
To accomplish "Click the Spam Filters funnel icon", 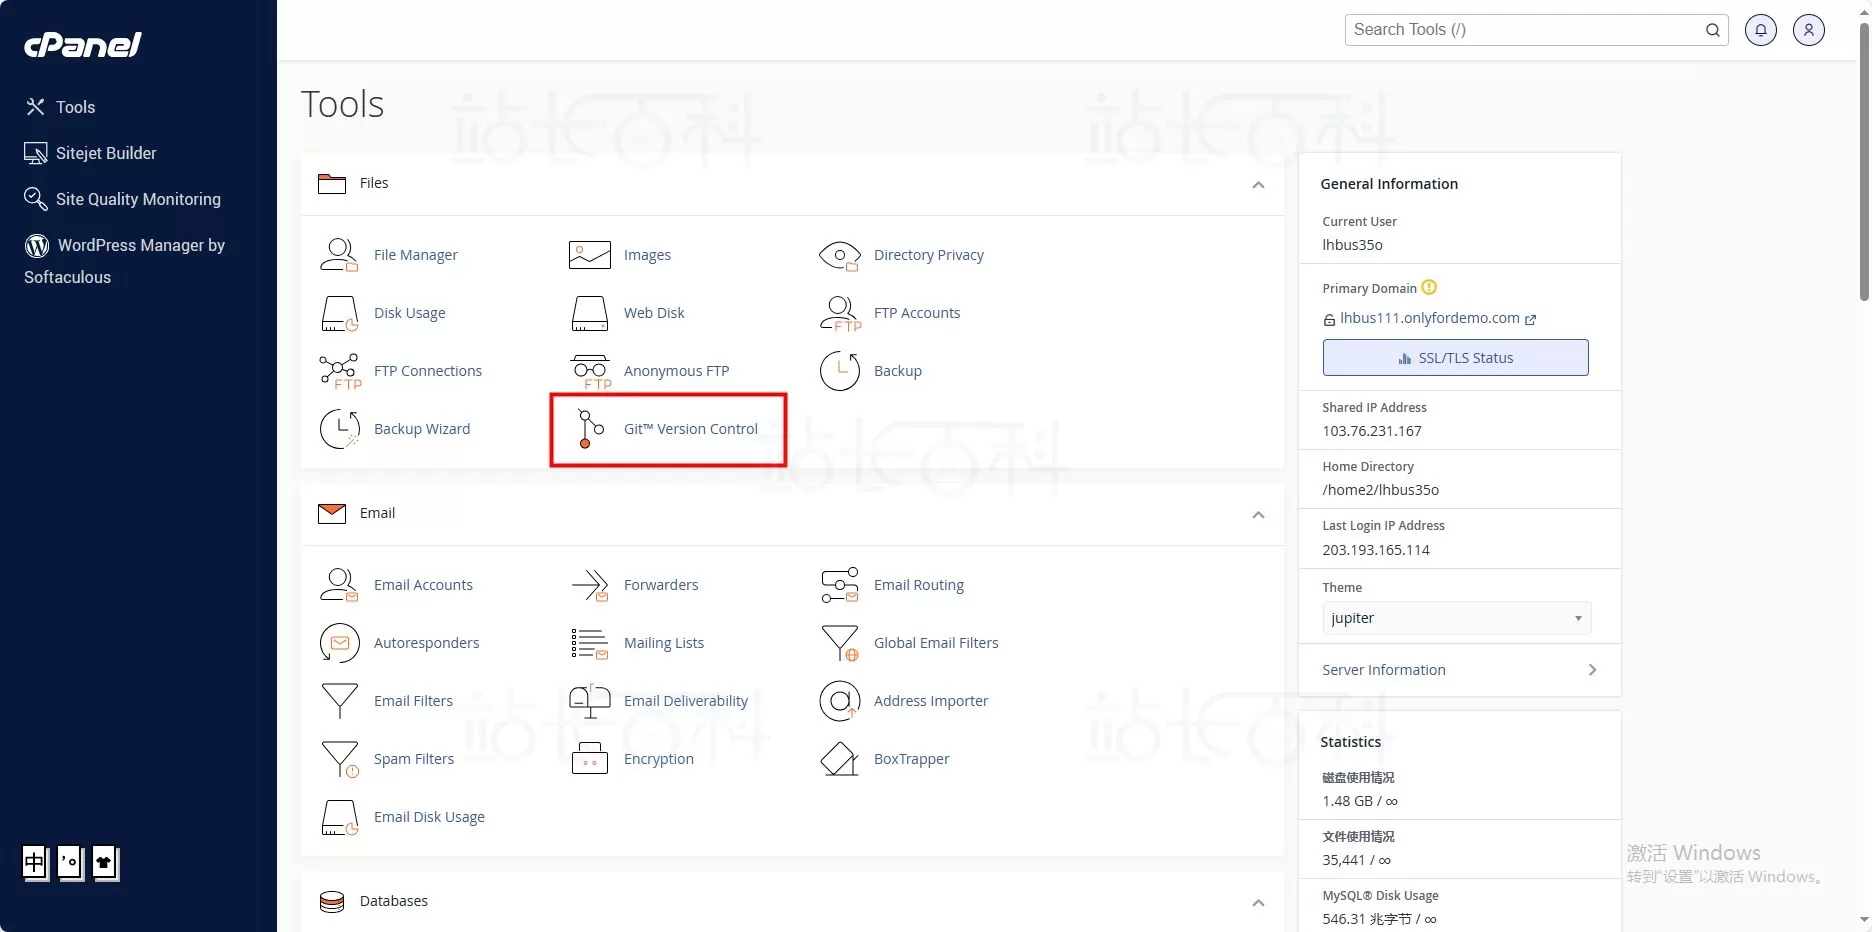I will [x=339, y=759].
